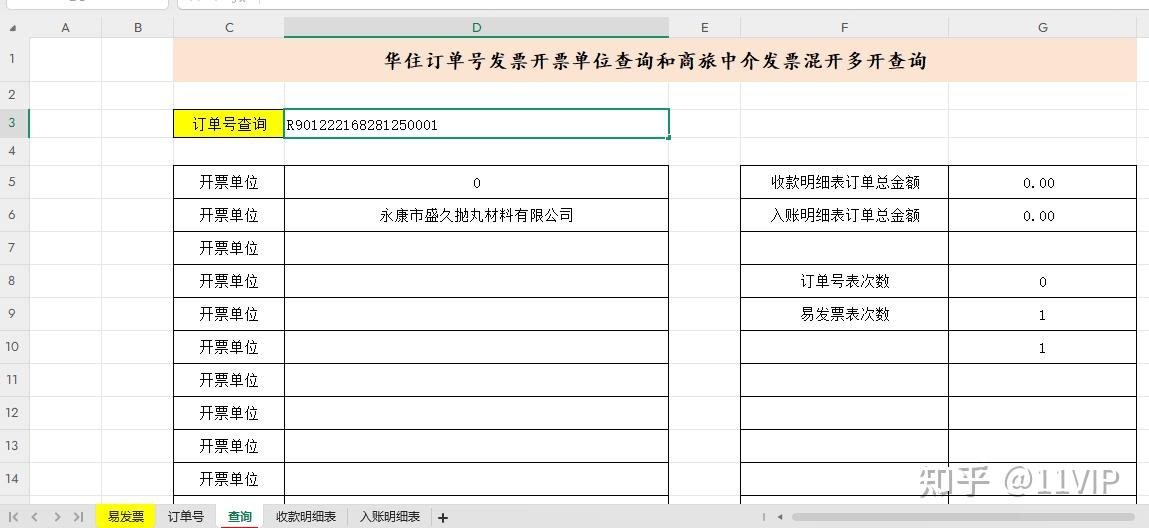Click the 开票单位 cell in row 14
This screenshot has width=1149, height=528.
tap(229, 479)
